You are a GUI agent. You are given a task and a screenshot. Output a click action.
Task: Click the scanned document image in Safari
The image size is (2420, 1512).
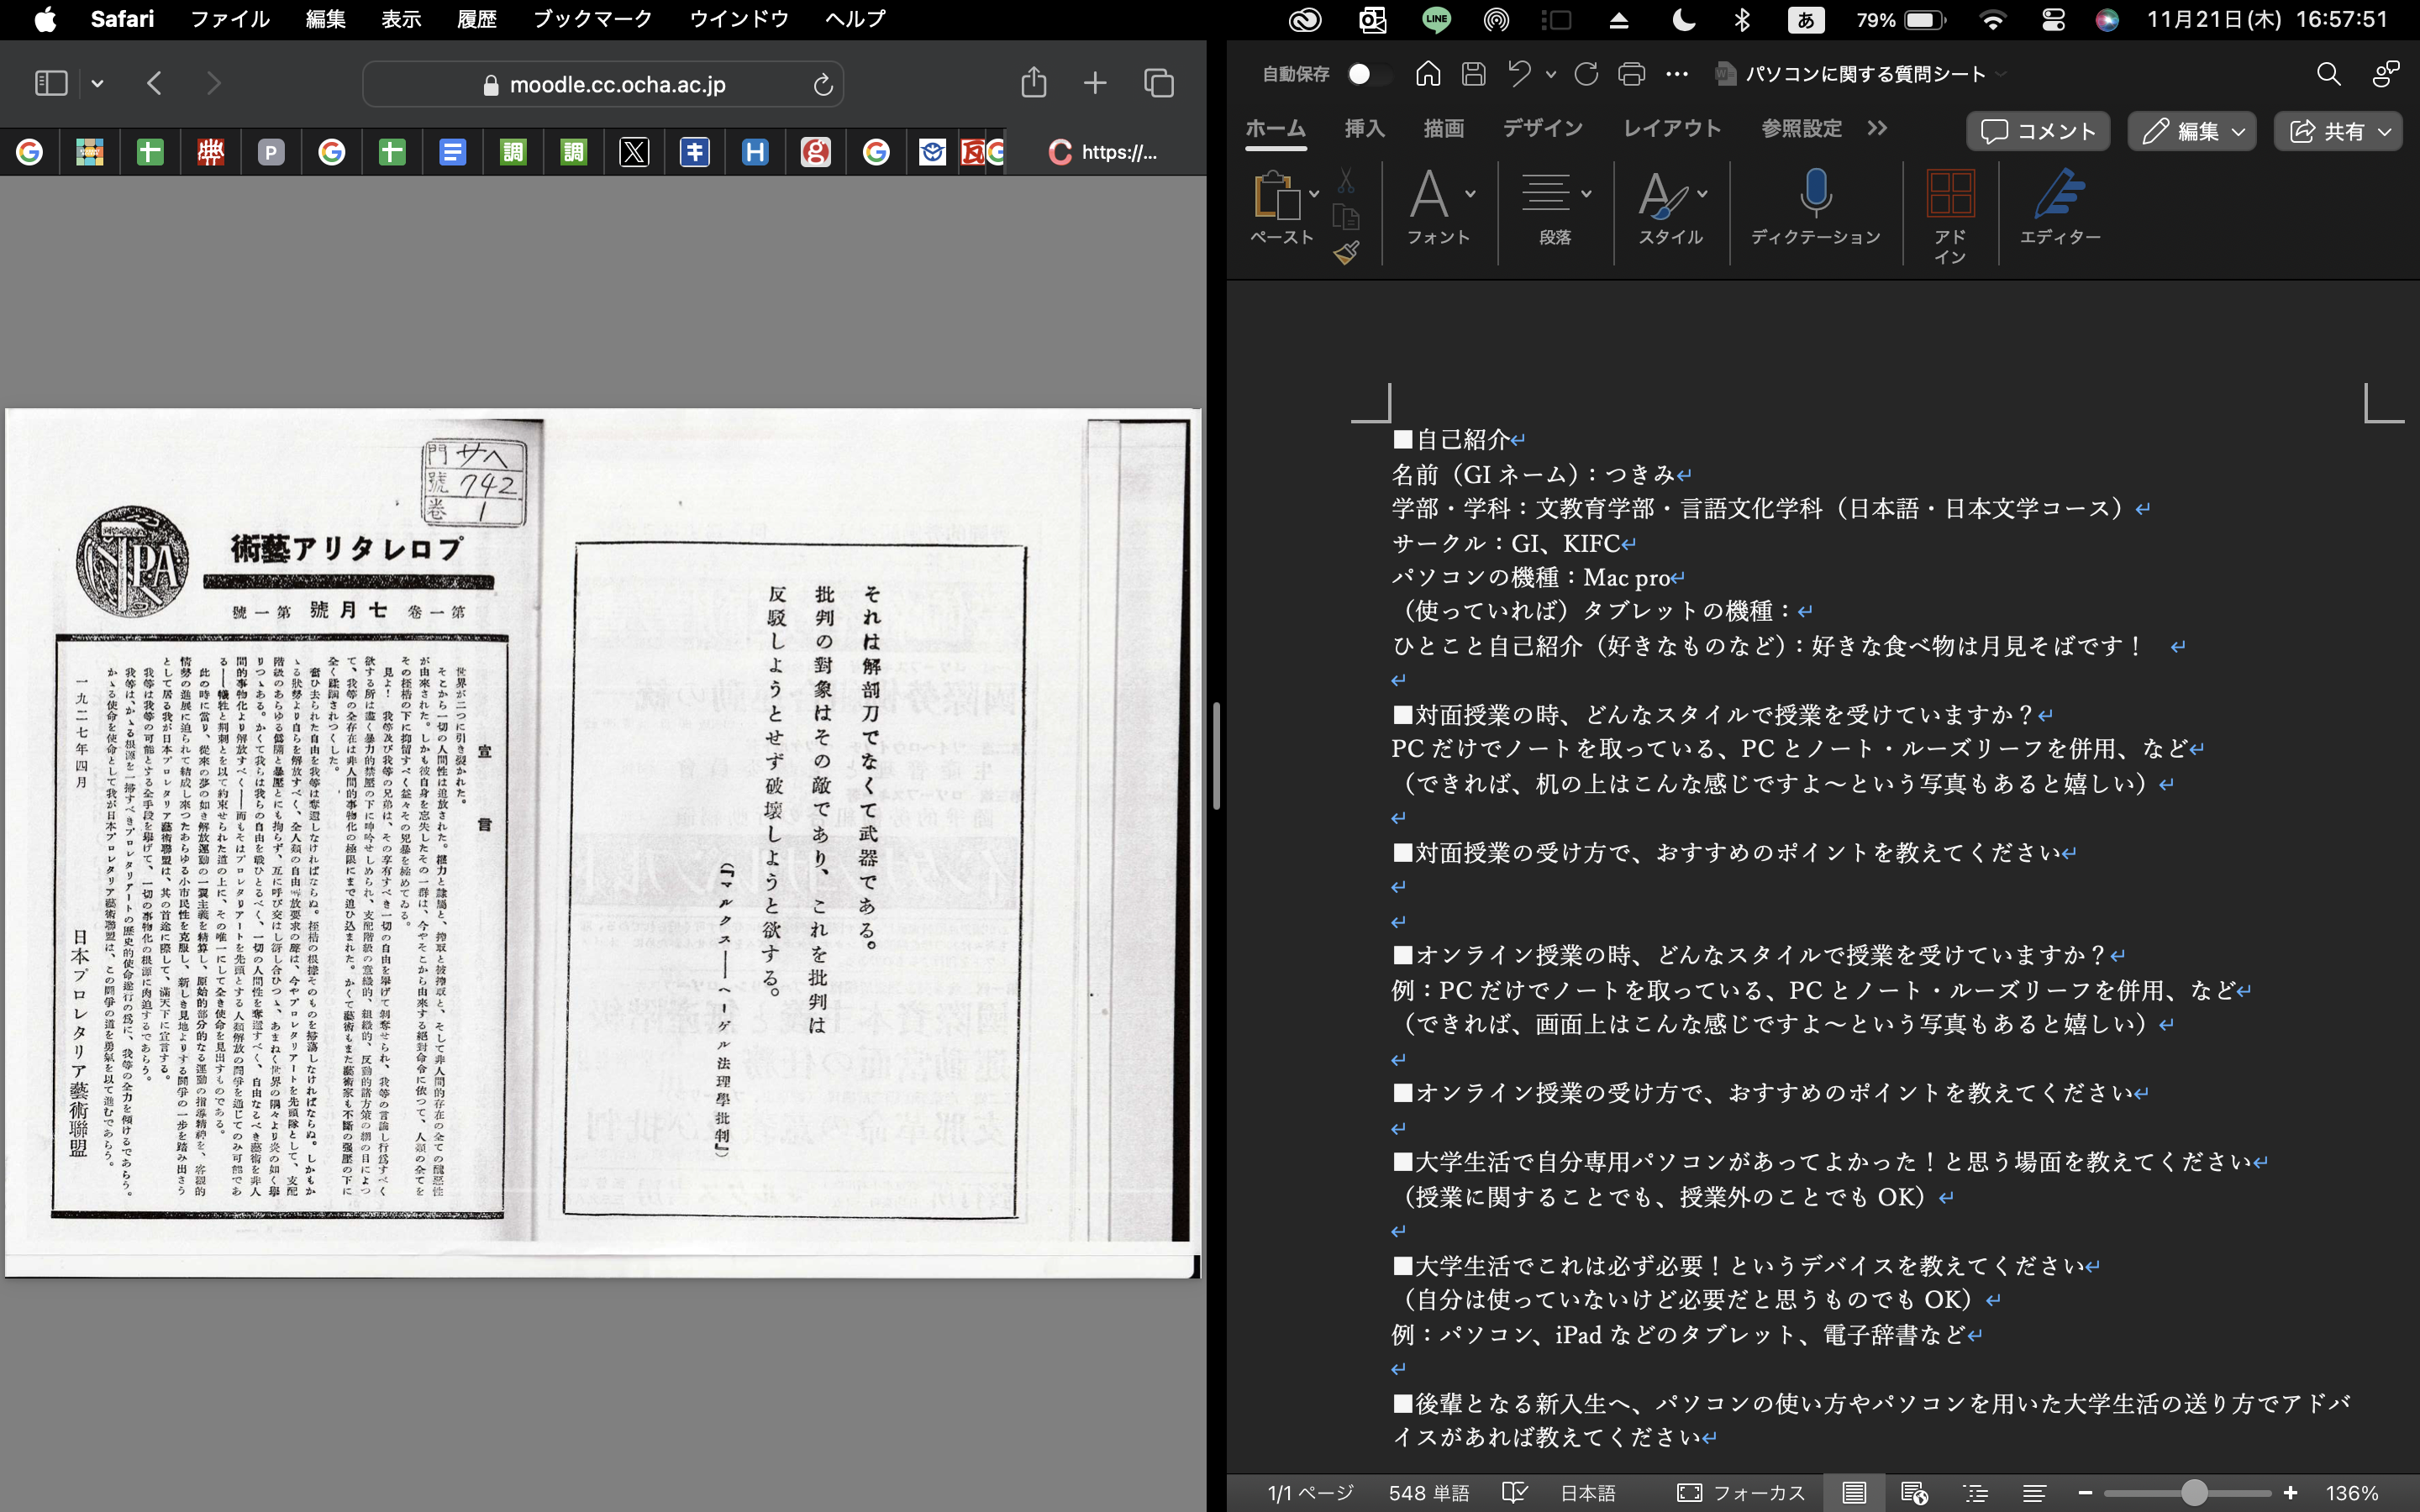pos(603,842)
